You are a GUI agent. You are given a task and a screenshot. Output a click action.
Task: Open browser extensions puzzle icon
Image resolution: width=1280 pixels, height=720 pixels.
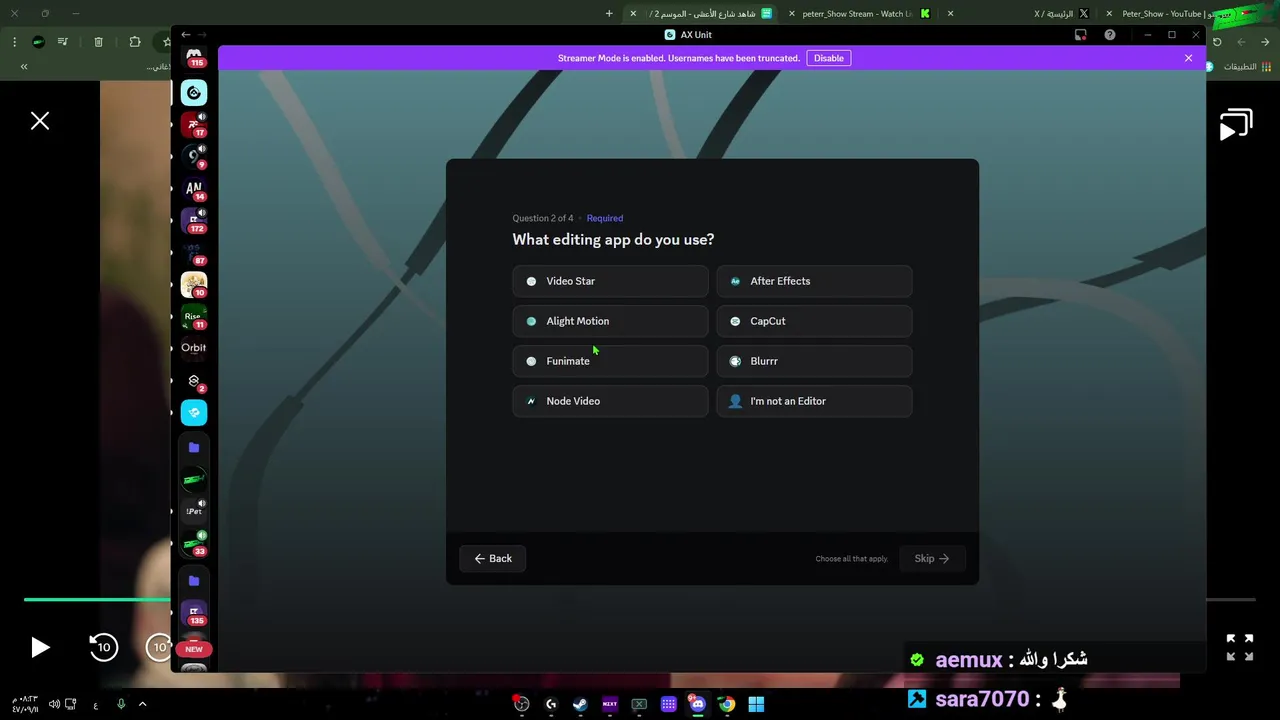pyautogui.click(x=135, y=42)
